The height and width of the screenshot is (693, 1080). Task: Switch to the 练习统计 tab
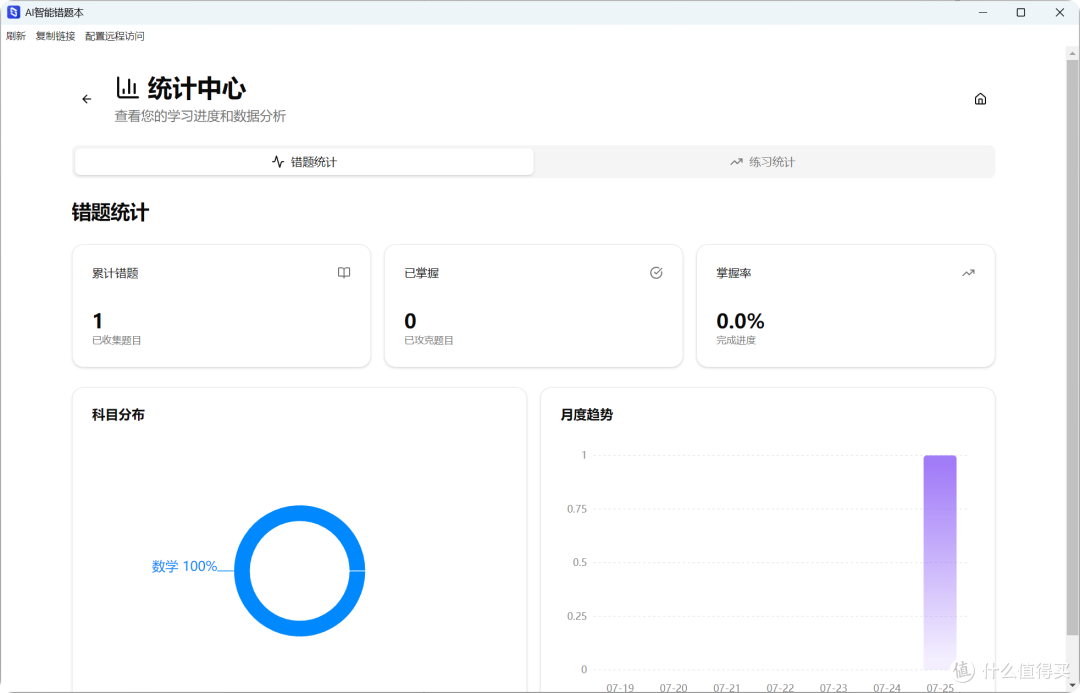tap(764, 162)
